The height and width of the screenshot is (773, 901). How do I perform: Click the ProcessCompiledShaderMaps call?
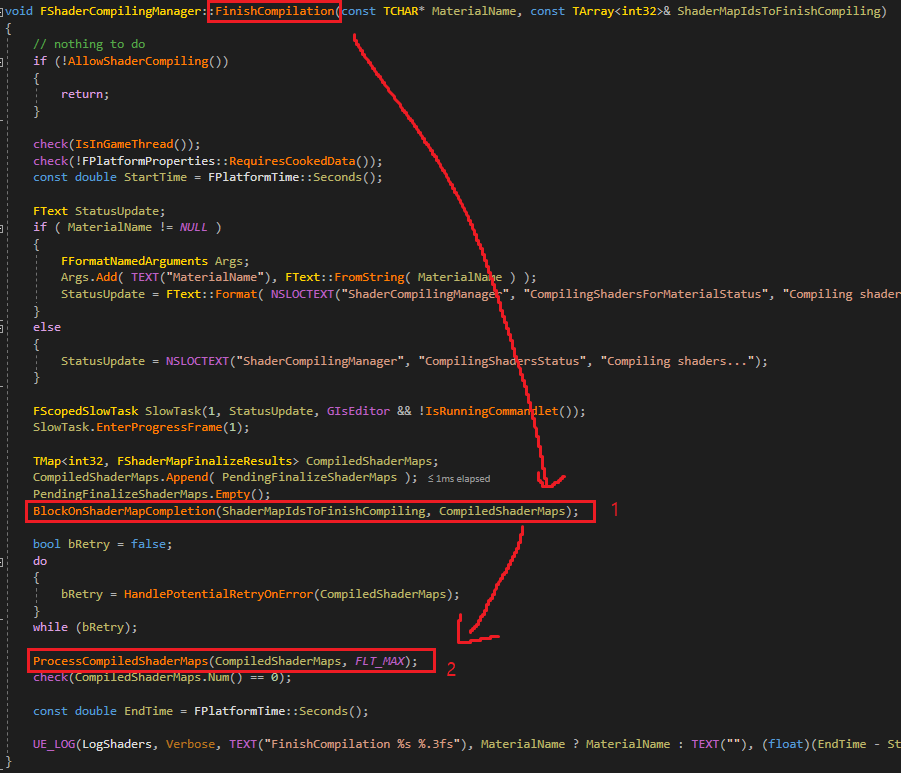coord(120,661)
